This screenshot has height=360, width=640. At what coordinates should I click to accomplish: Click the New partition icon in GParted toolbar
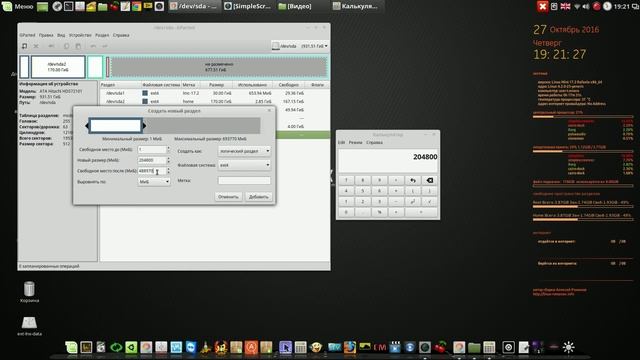(x=24, y=46)
